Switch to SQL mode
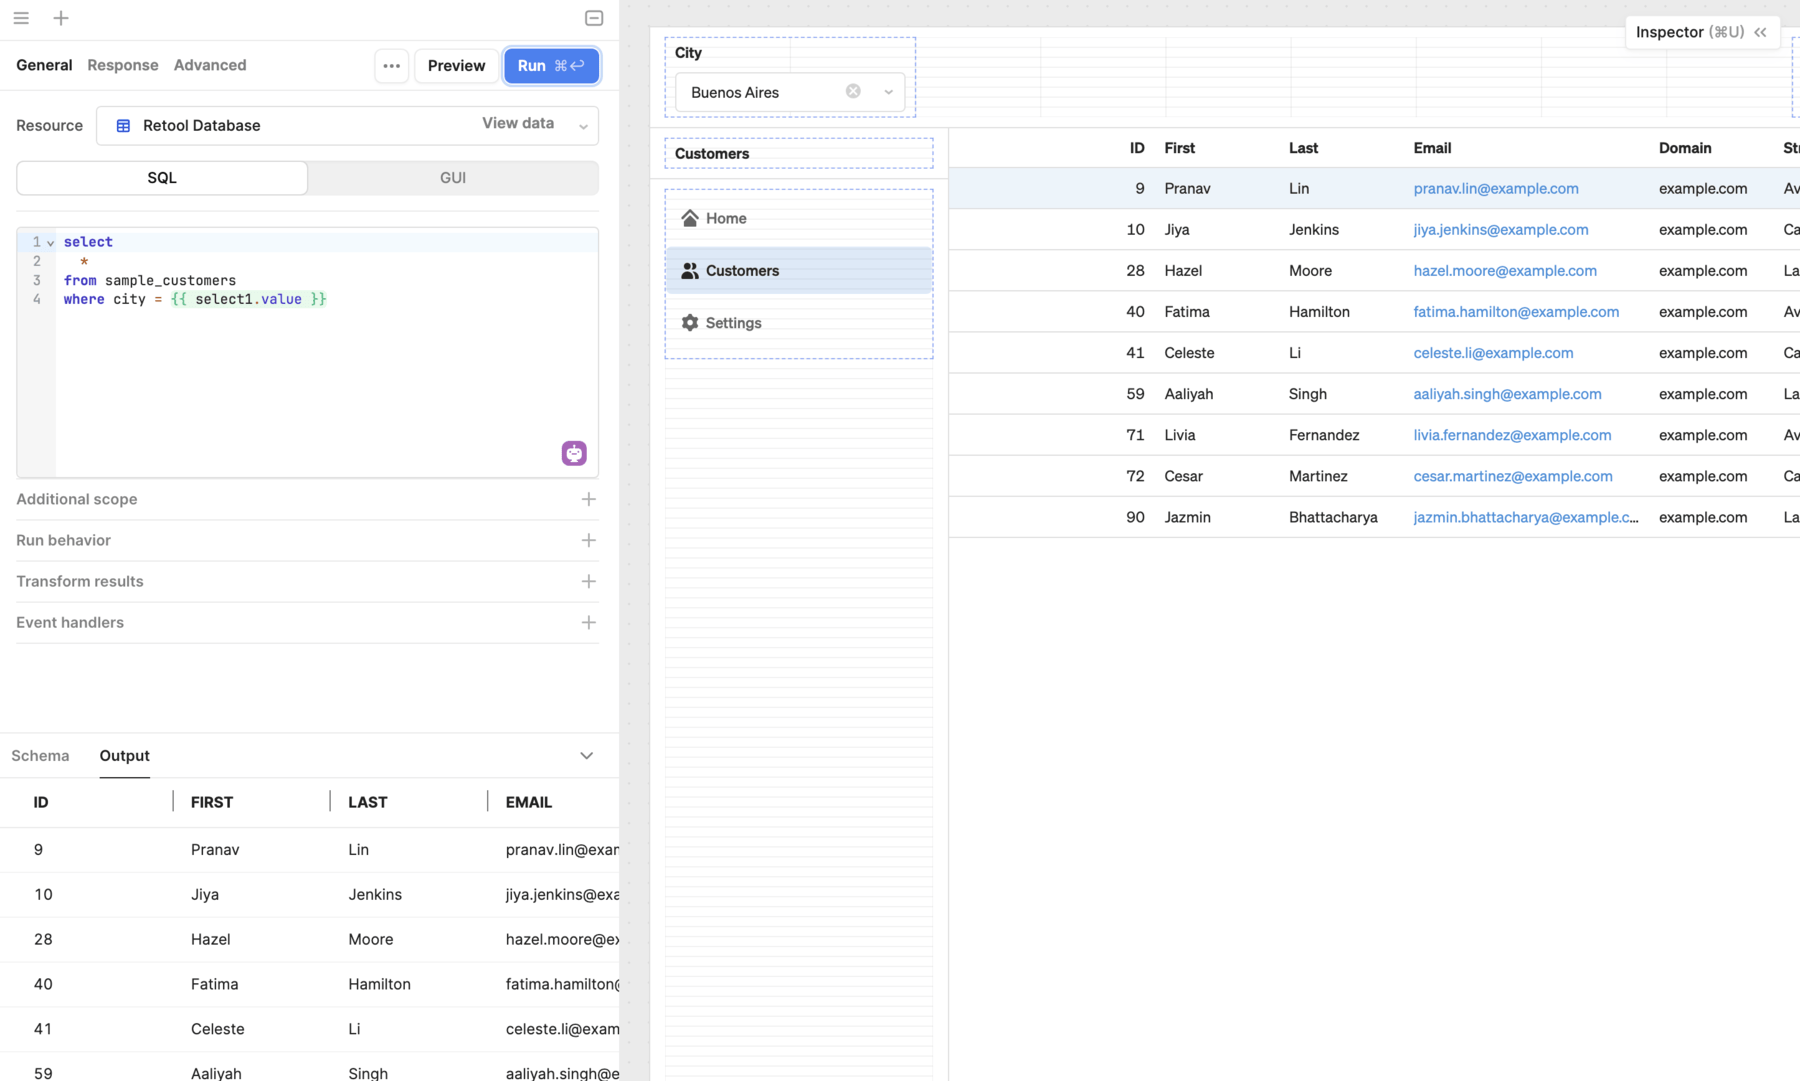1800x1081 pixels. pyautogui.click(x=162, y=178)
